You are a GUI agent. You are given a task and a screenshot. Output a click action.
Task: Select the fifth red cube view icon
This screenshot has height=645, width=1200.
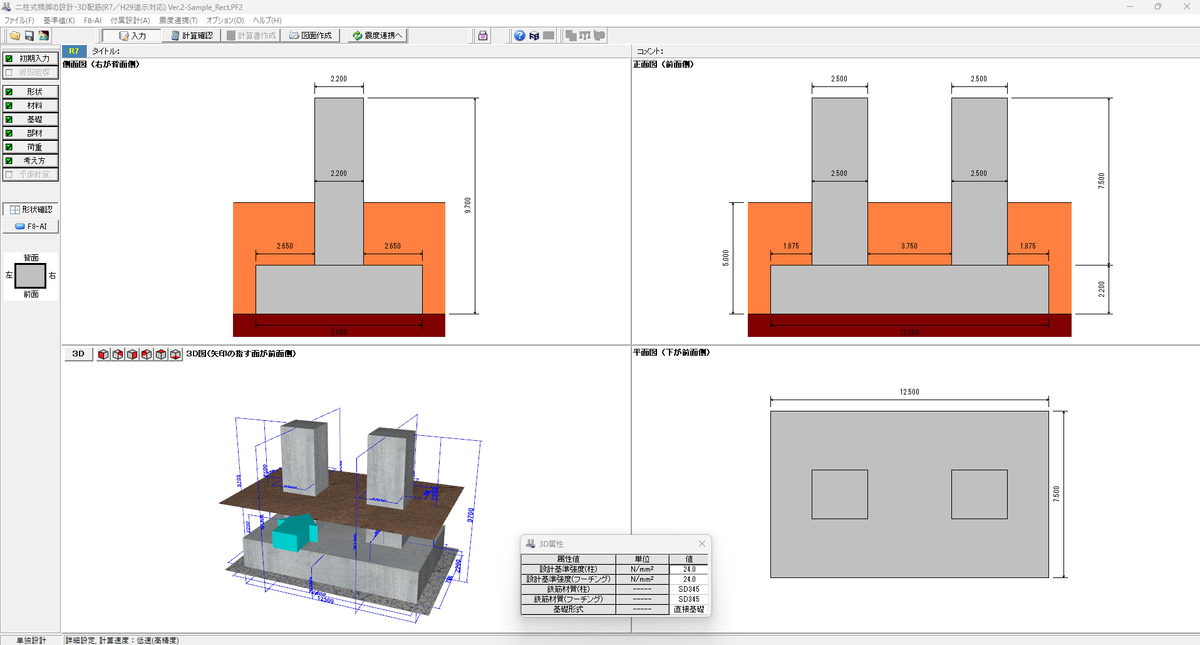(x=161, y=354)
